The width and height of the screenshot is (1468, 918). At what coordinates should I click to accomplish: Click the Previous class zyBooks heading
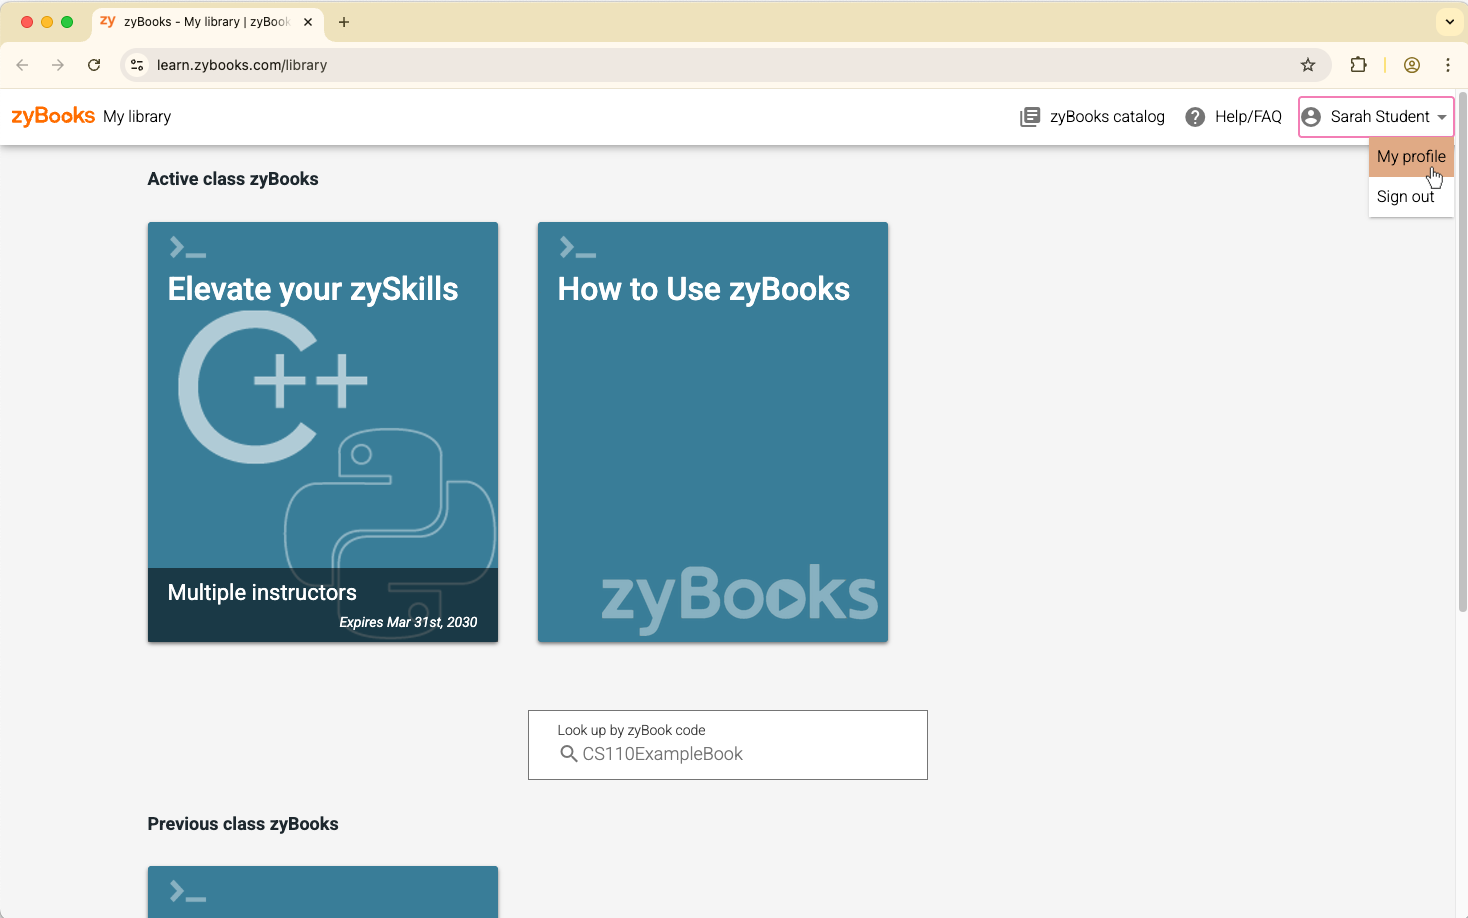coord(243,824)
